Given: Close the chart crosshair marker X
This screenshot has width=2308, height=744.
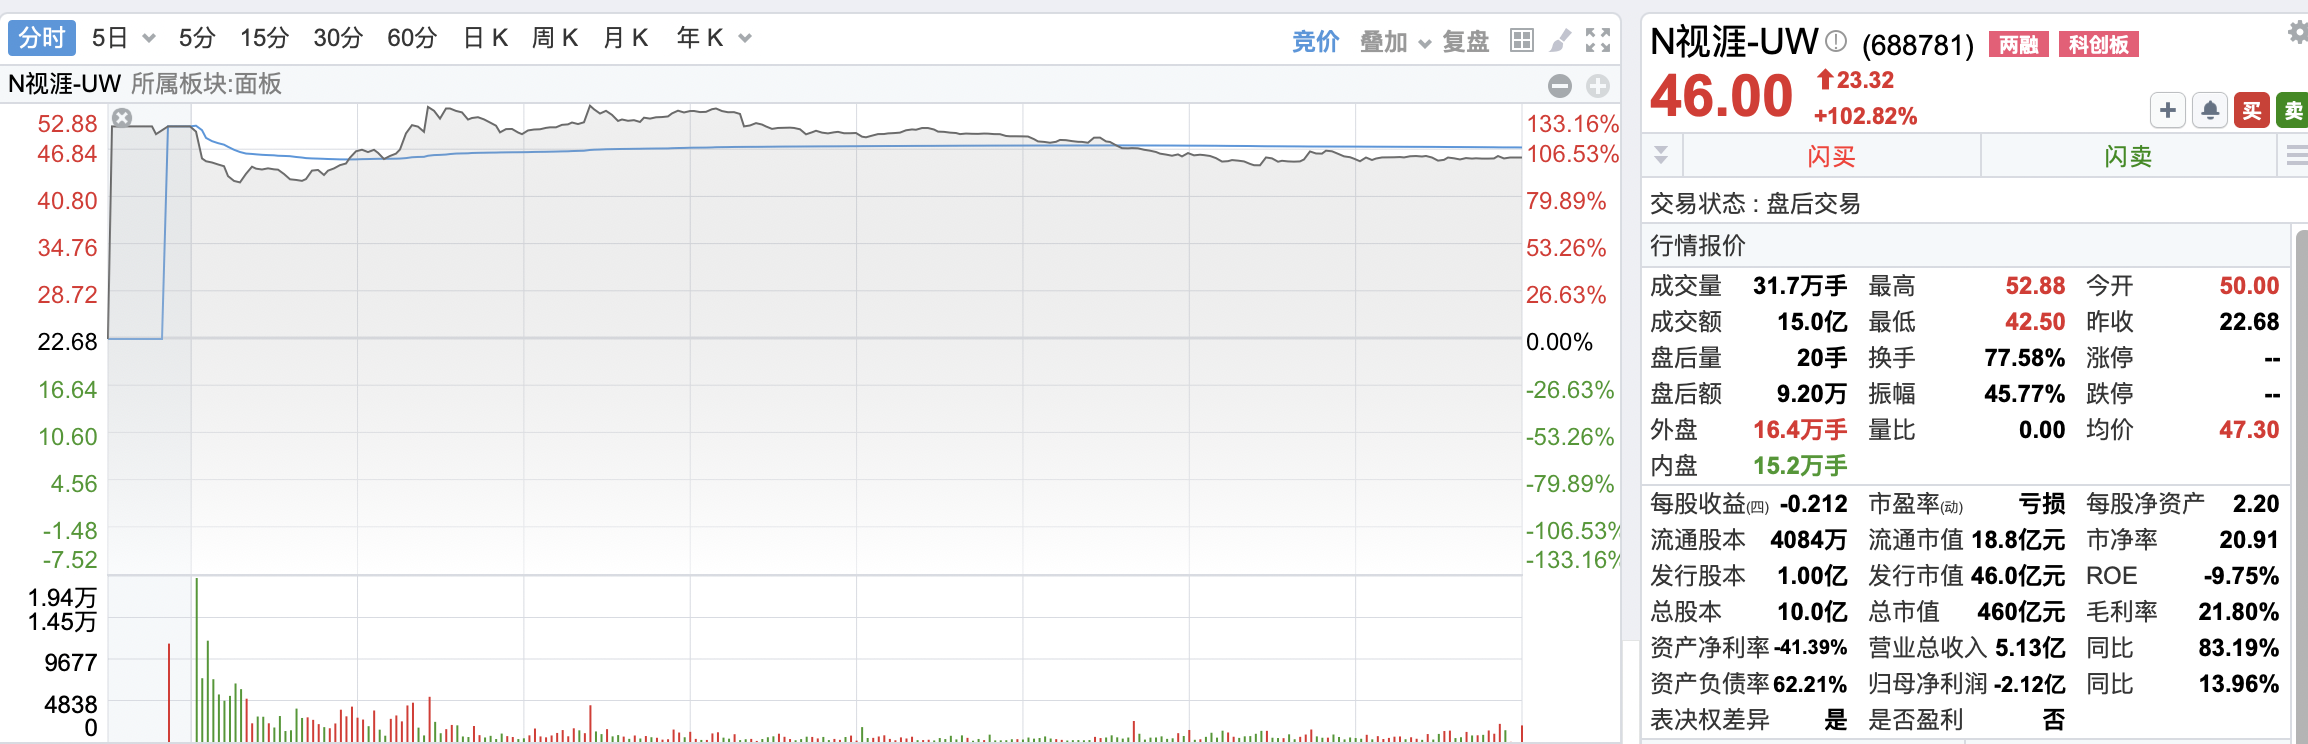Looking at the screenshot, I should (x=122, y=118).
